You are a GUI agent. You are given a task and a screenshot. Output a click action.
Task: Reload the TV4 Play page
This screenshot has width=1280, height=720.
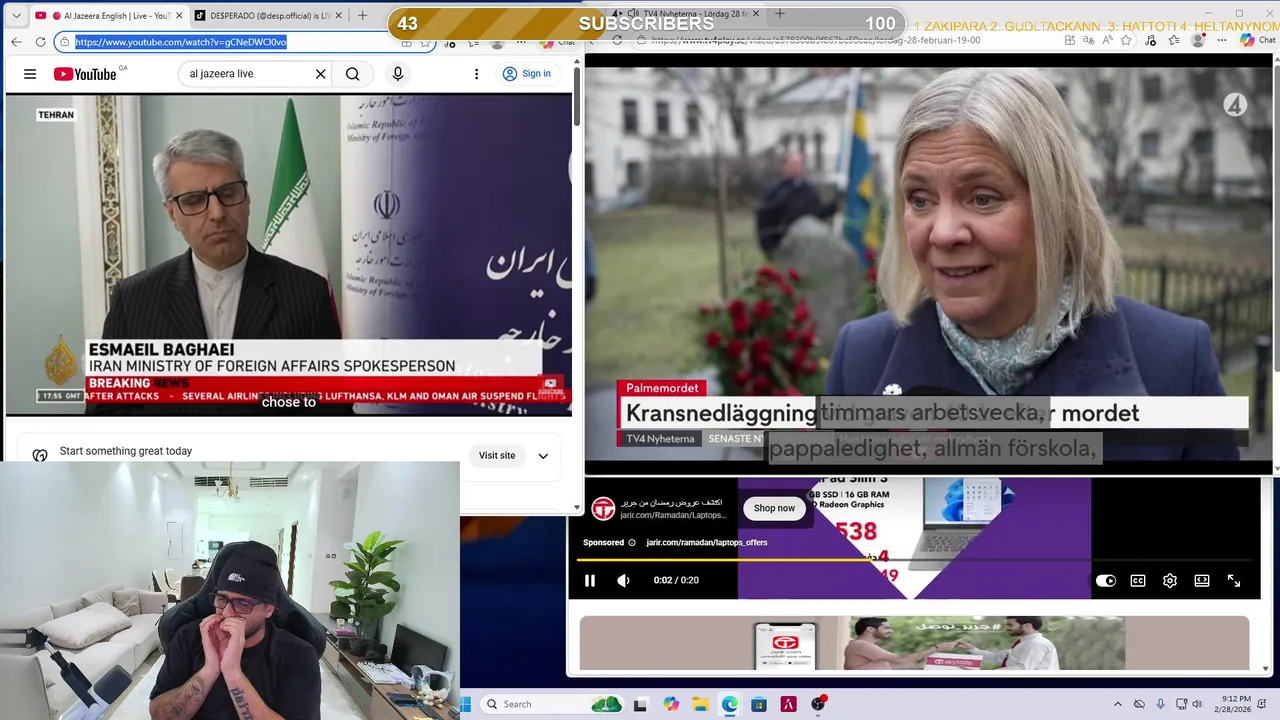617,40
